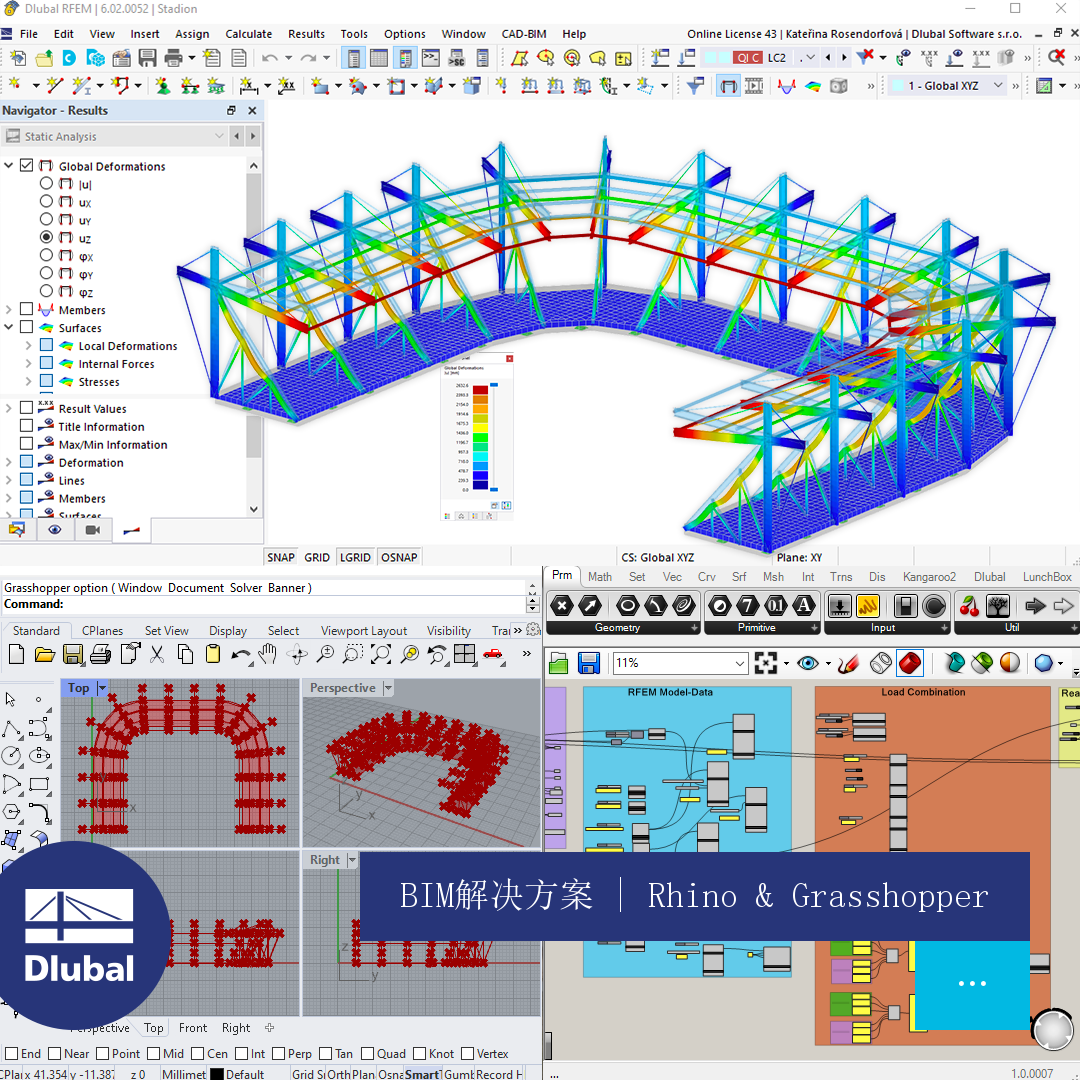Image resolution: width=1080 pixels, height=1080 pixels.
Task: Expand the Result Values node
Action: tap(8, 408)
